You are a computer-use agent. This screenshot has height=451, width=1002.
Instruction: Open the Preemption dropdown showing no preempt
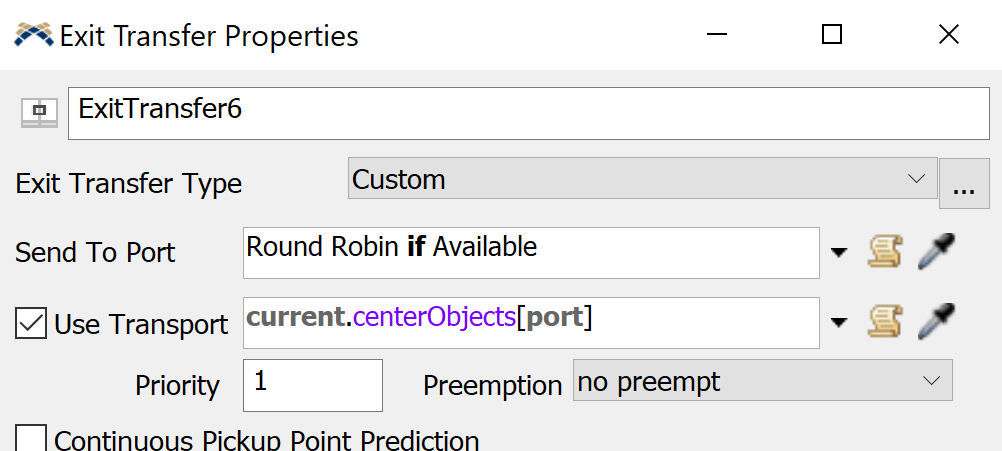tap(762, 381)
